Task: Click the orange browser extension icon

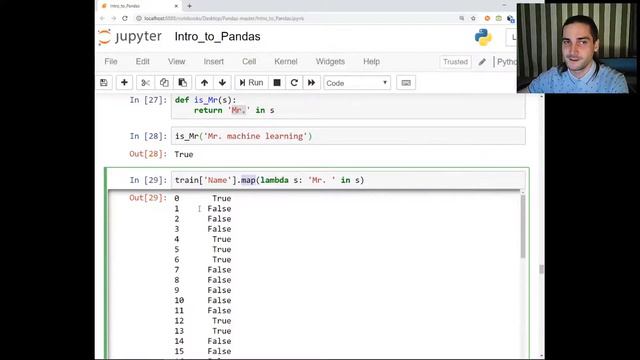Action: point(487,18)
